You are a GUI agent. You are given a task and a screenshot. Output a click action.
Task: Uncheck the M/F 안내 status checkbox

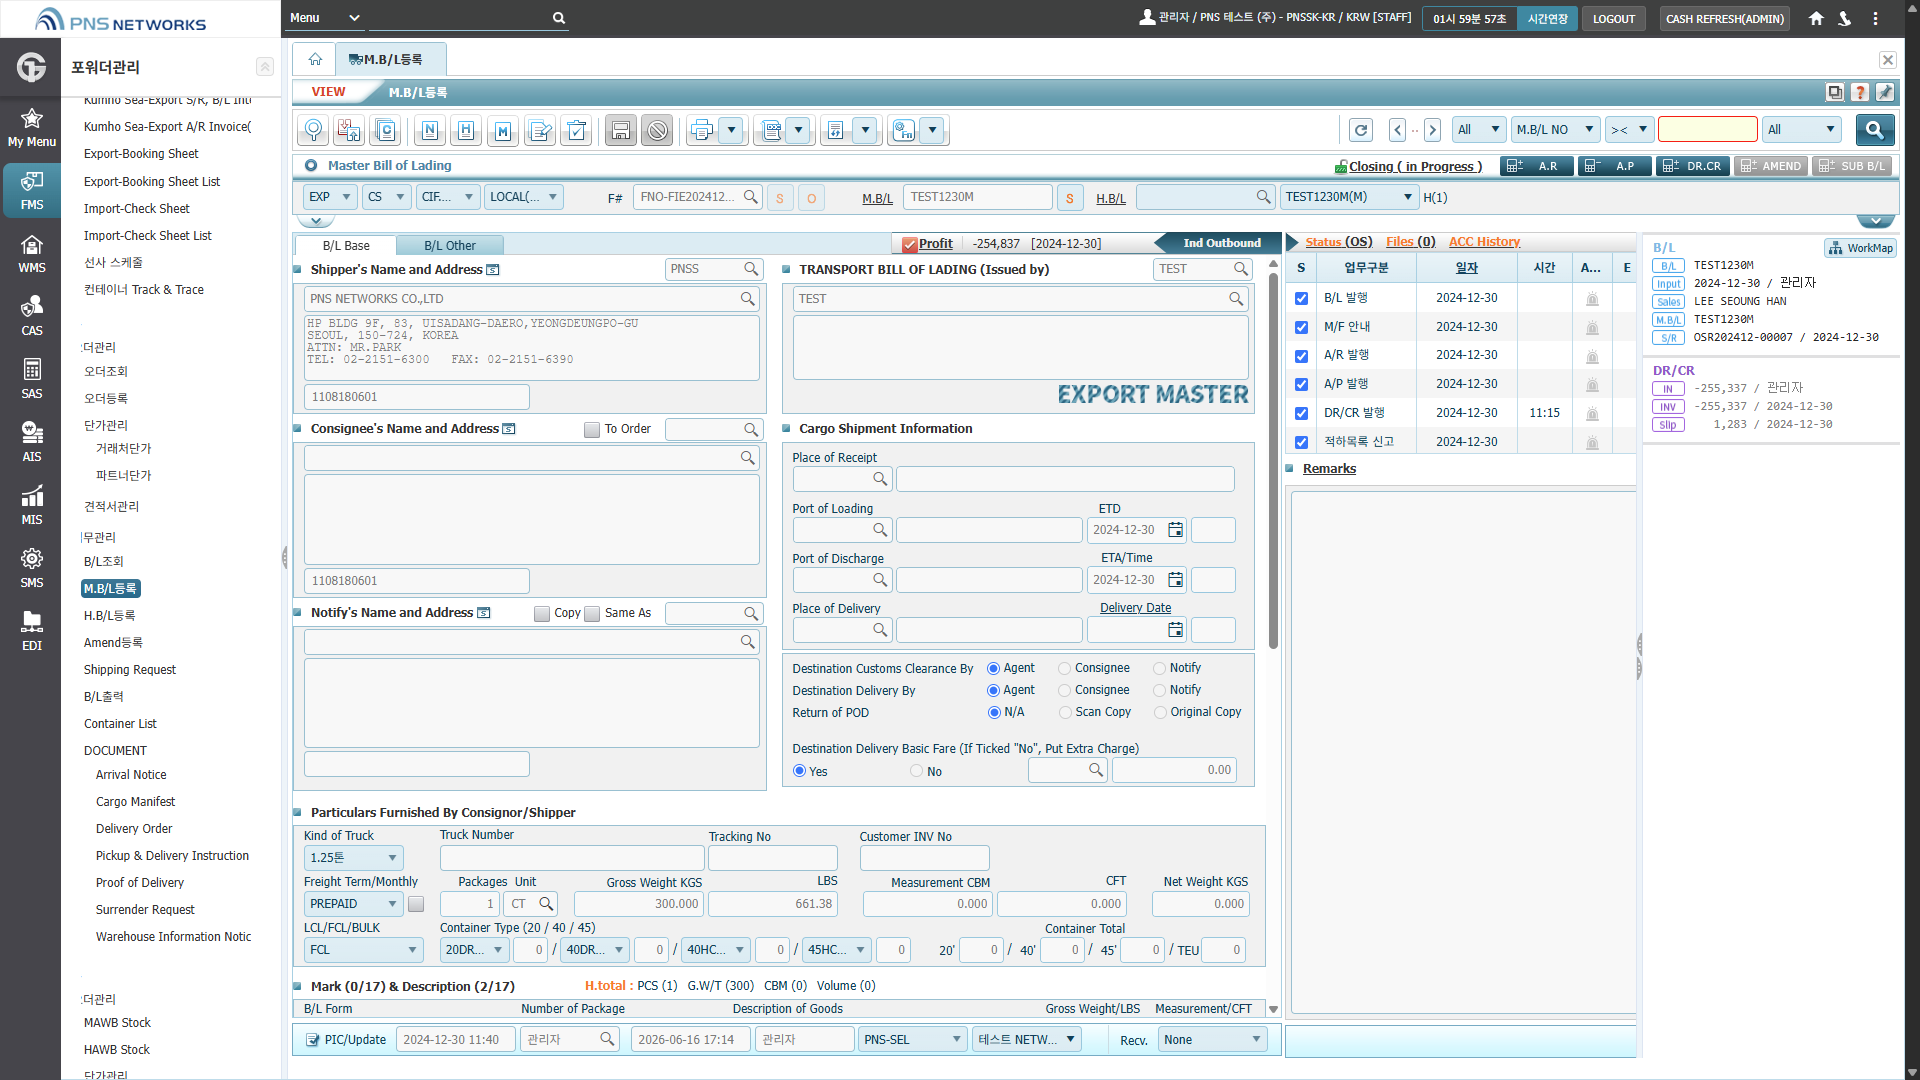click(1301, 327)
